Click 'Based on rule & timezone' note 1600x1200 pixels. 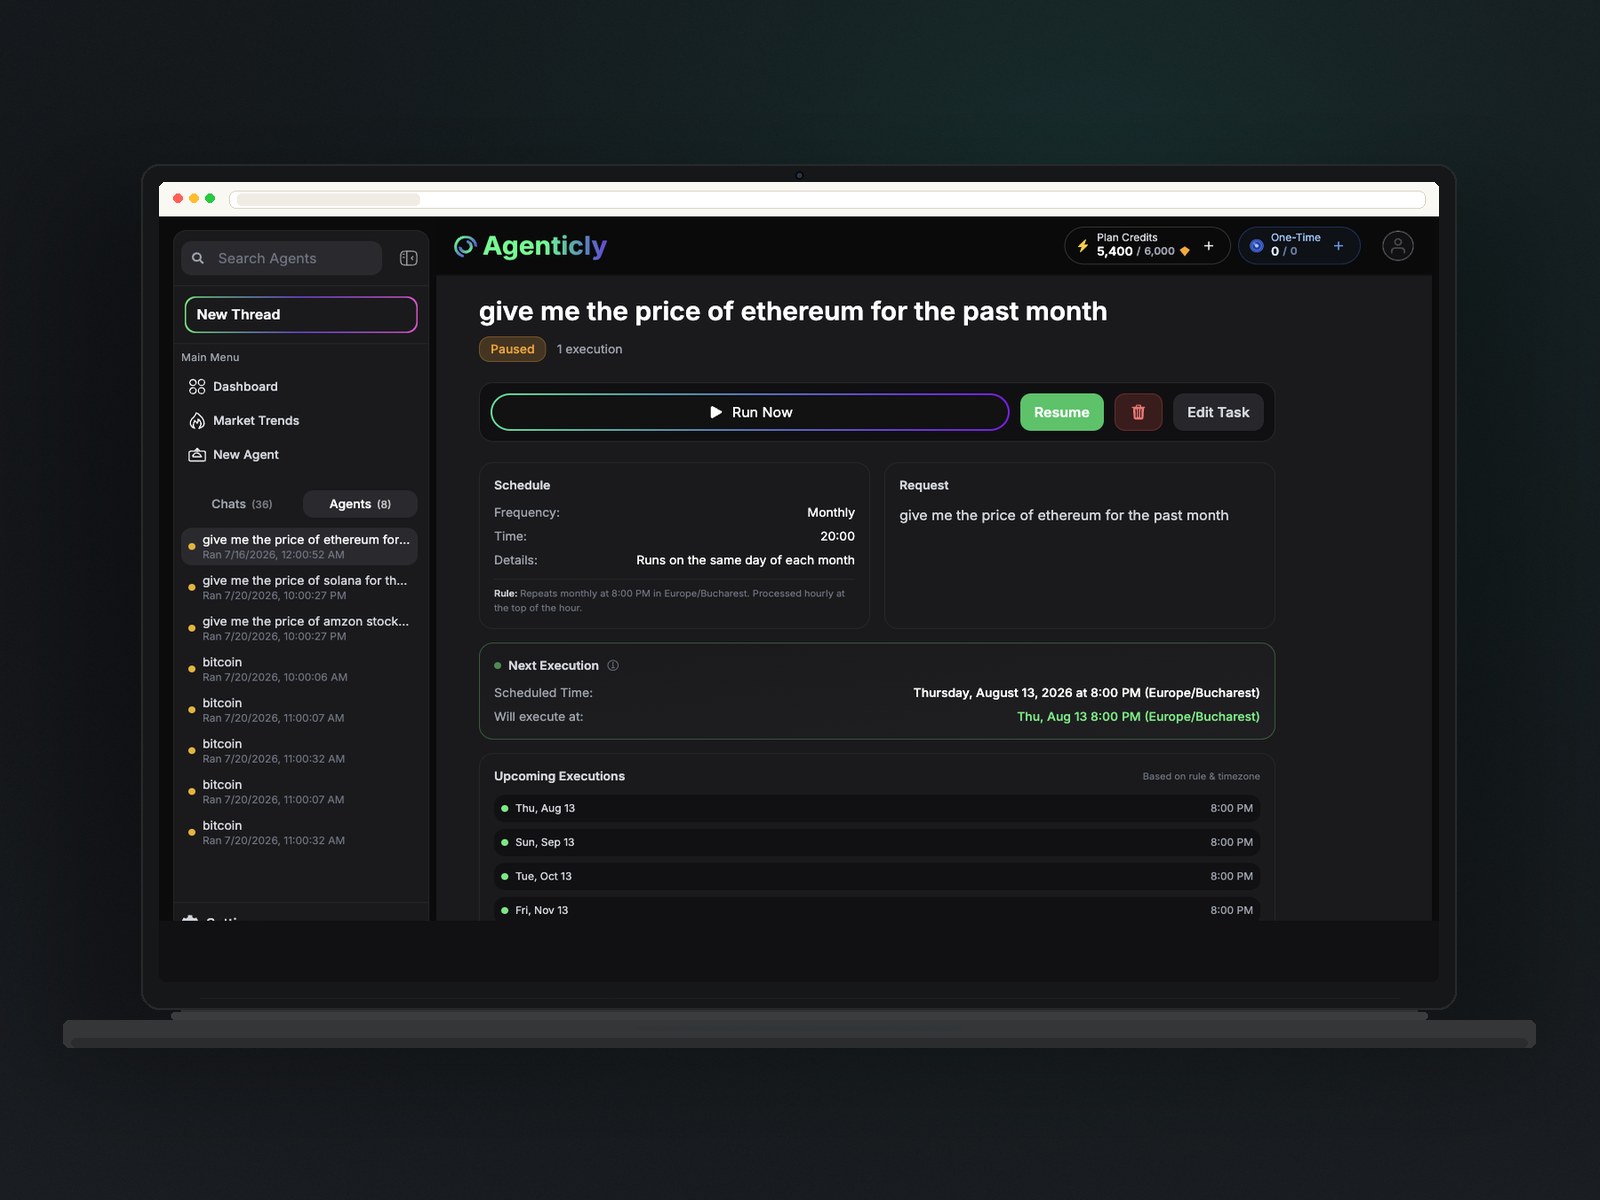(1201, 777)
